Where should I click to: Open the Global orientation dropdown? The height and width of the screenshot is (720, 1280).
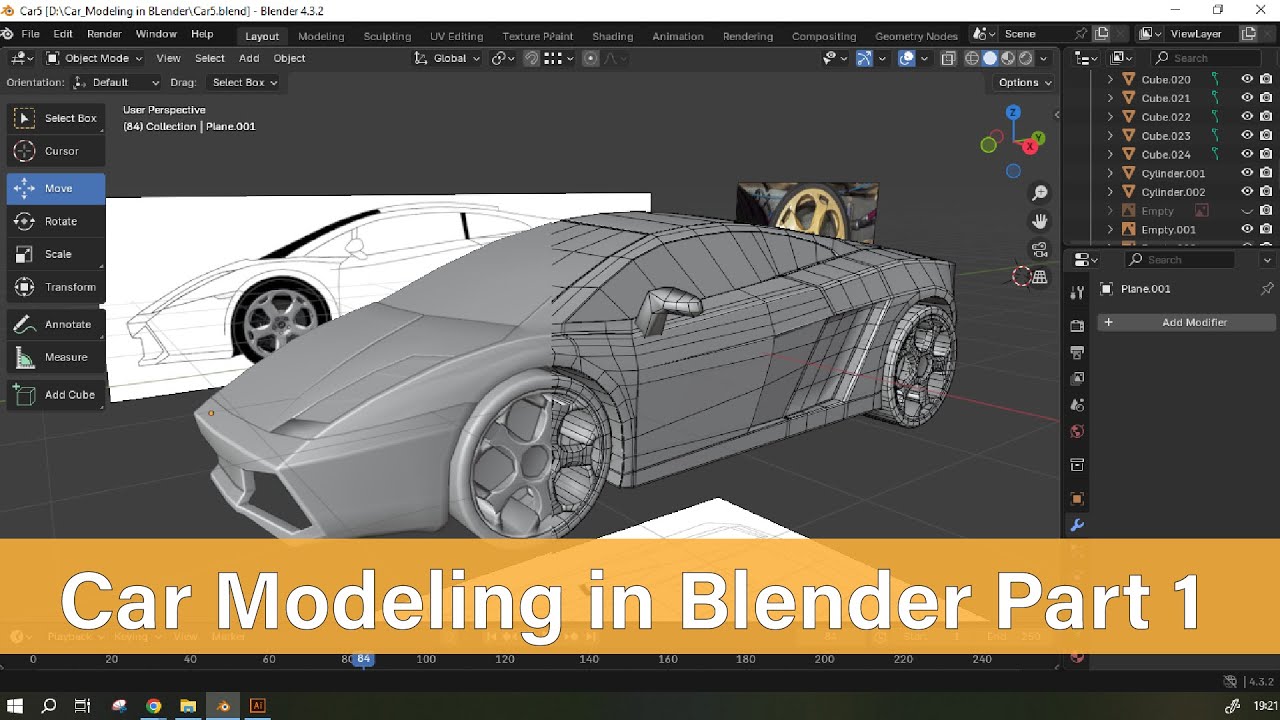[x=447, y=58]
